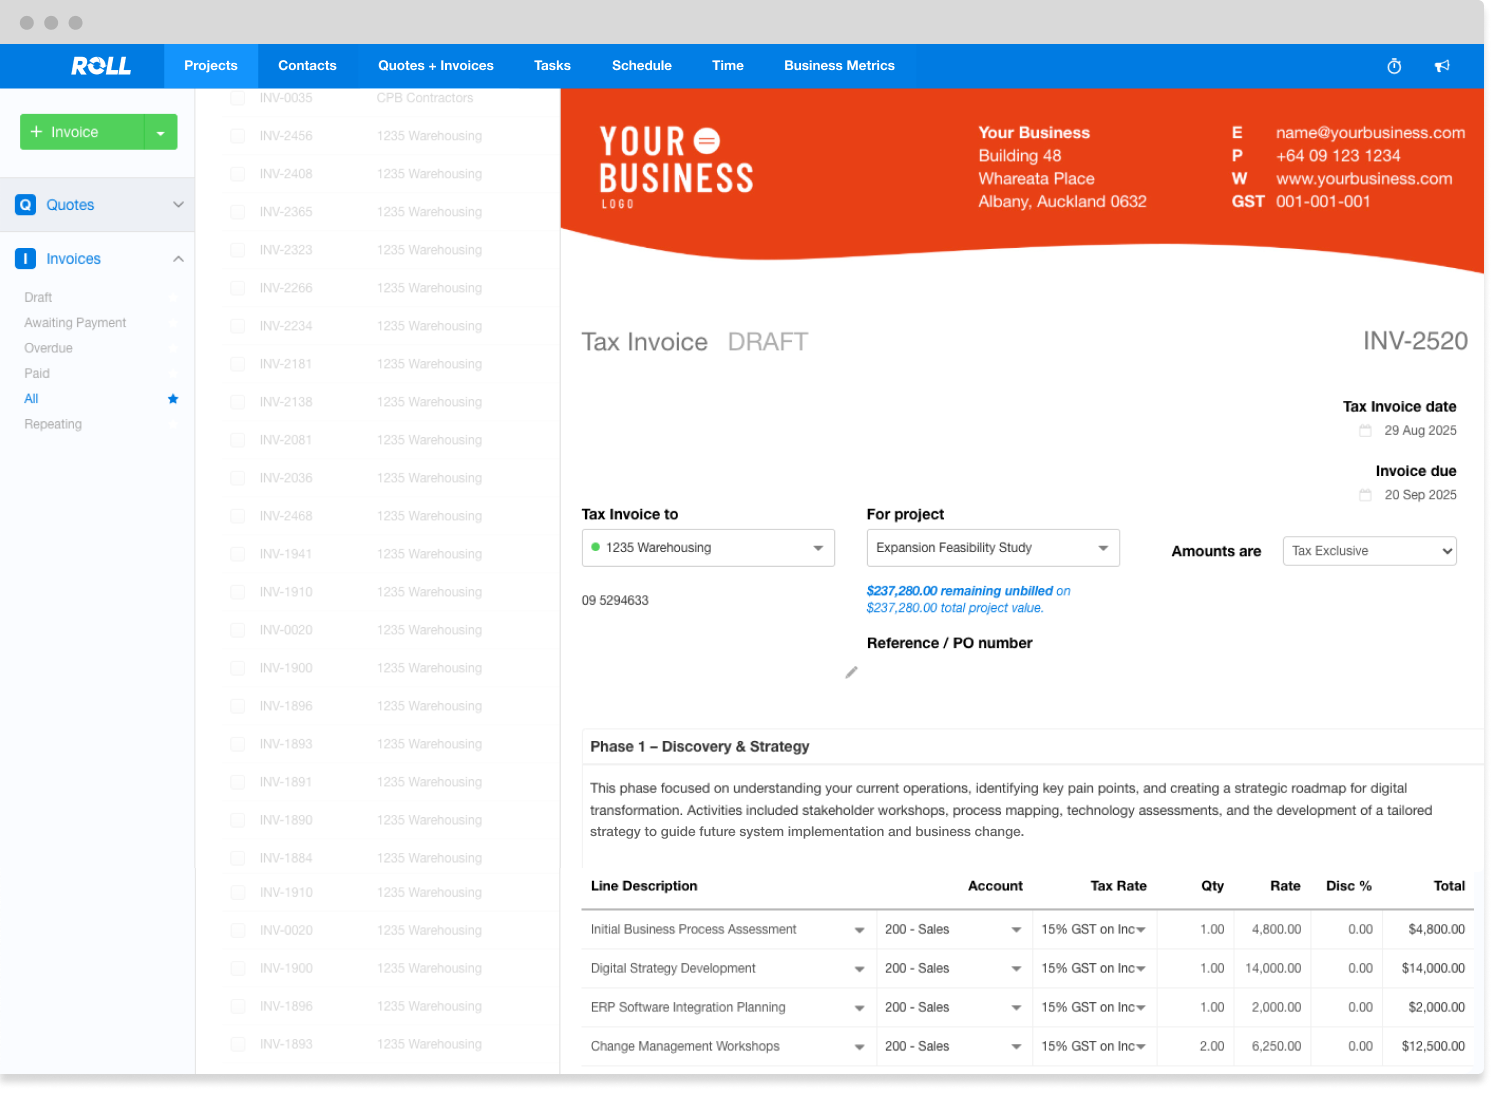Click the Invoices I icon

[26, 259]
